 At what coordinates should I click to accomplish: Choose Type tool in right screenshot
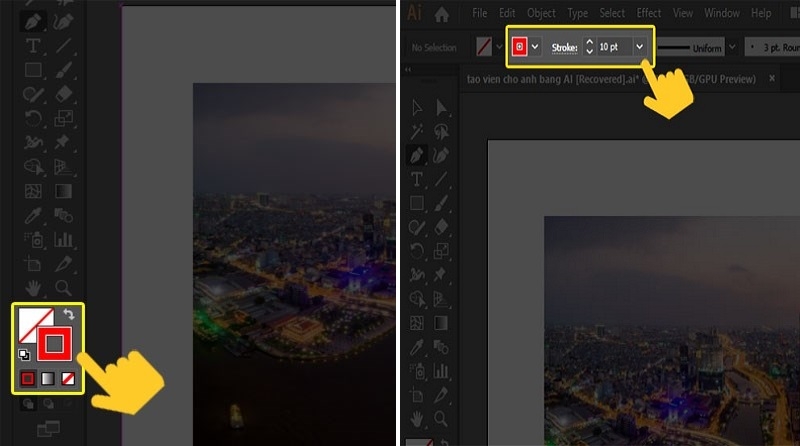coord(416,179)
